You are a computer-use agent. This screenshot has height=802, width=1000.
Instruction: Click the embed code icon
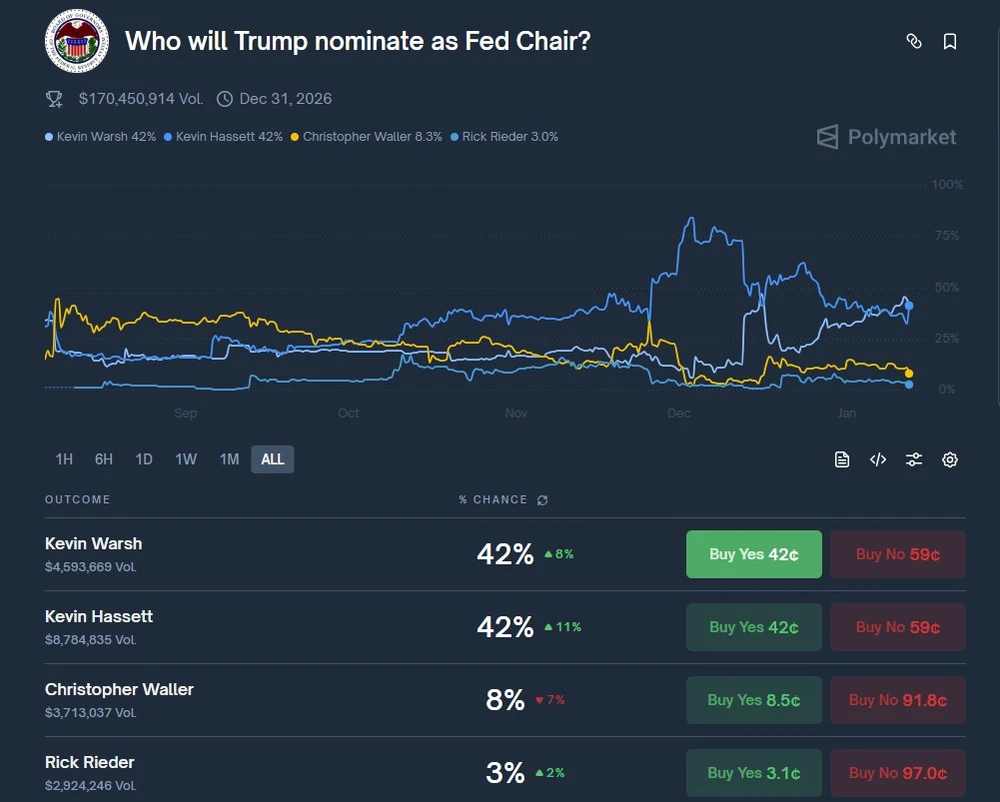point(878,459)
